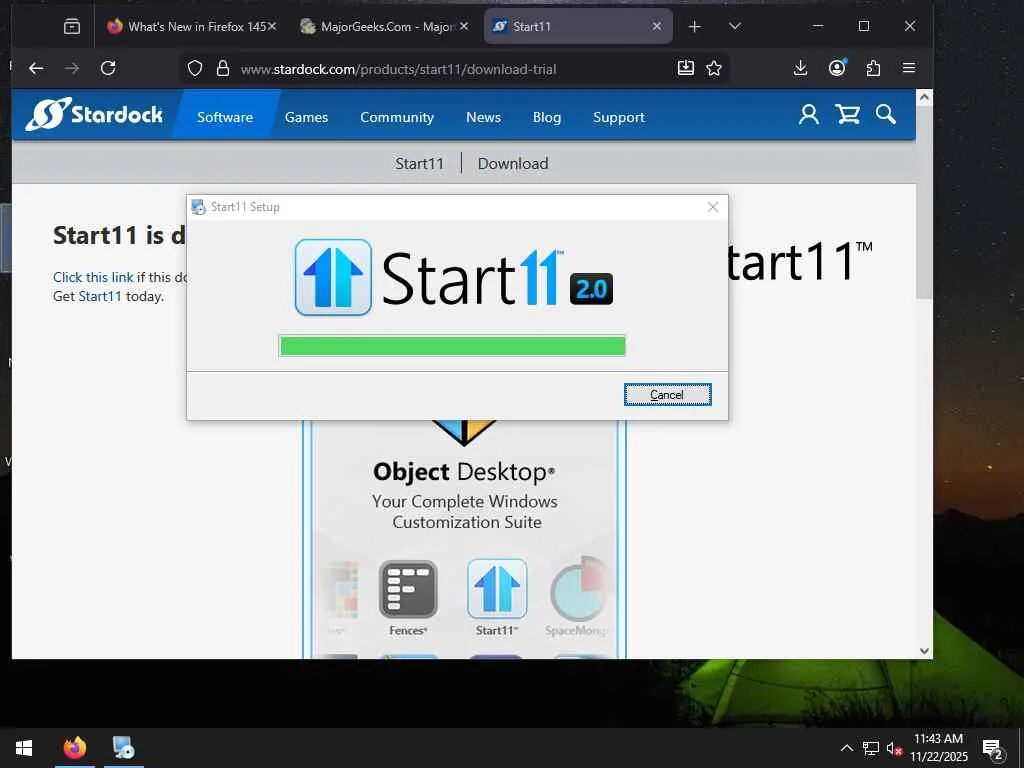1024x768 pixels.
Task: Expand the list all tabs dropdown
Action: (735, 27)
